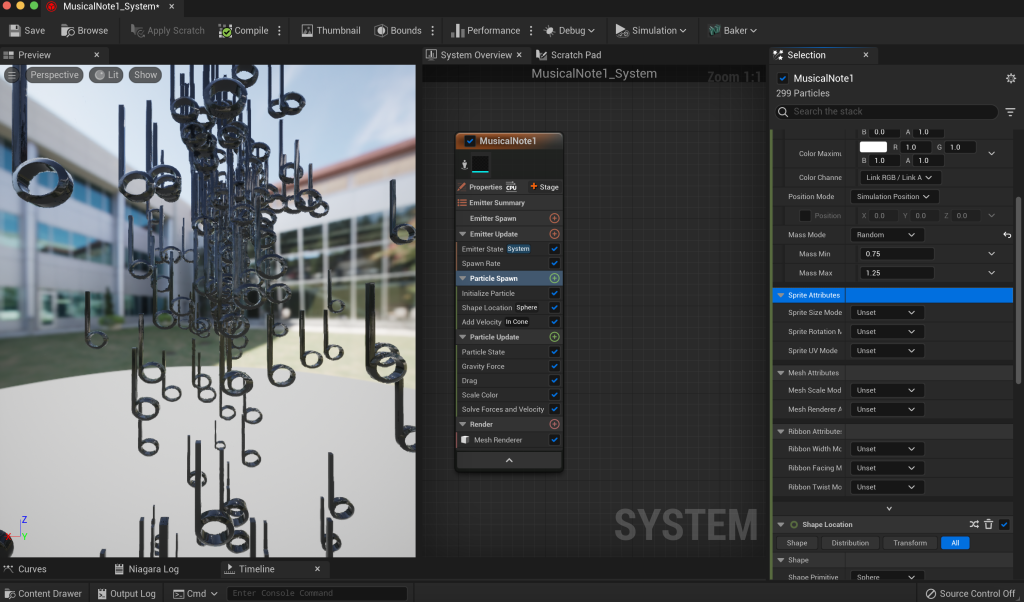
Task: Open the Selection panel settings gear
Action: coord(1010,78)
